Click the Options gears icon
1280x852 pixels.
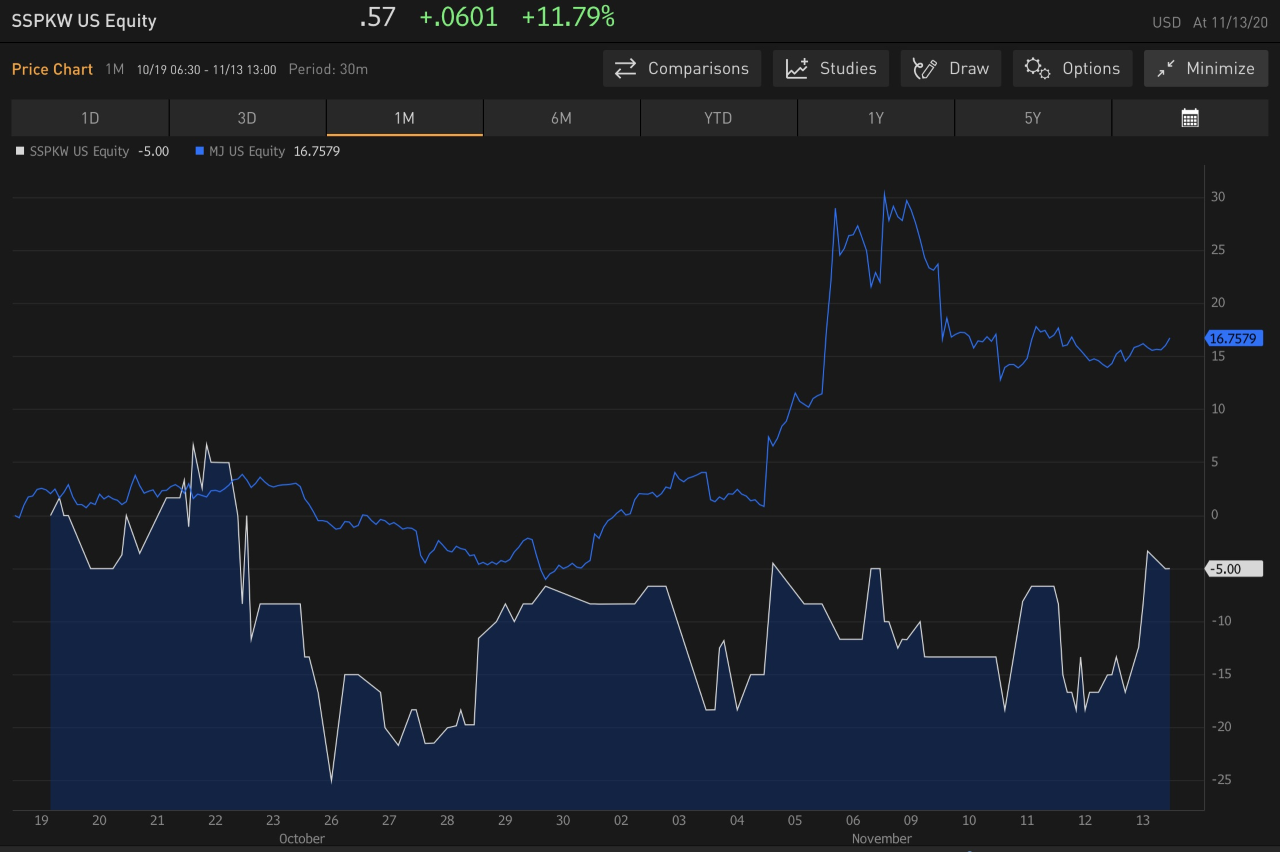pyautogui.click(x=1038, y=69)
